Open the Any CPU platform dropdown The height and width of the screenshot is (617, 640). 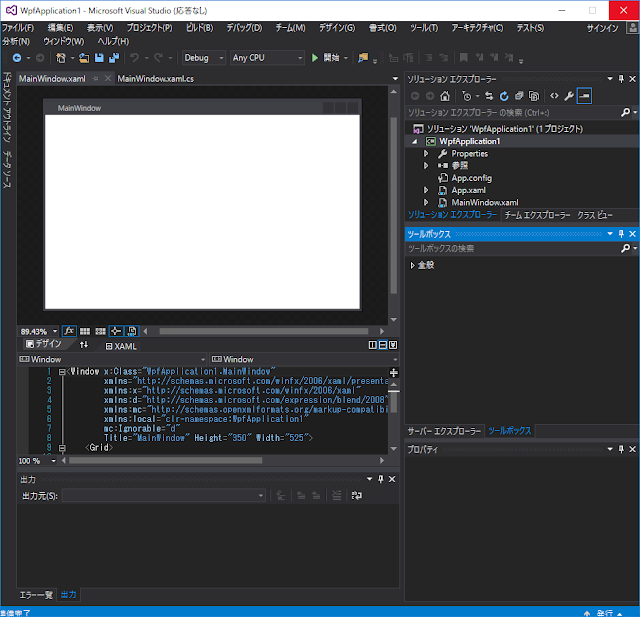coord(267,58)
